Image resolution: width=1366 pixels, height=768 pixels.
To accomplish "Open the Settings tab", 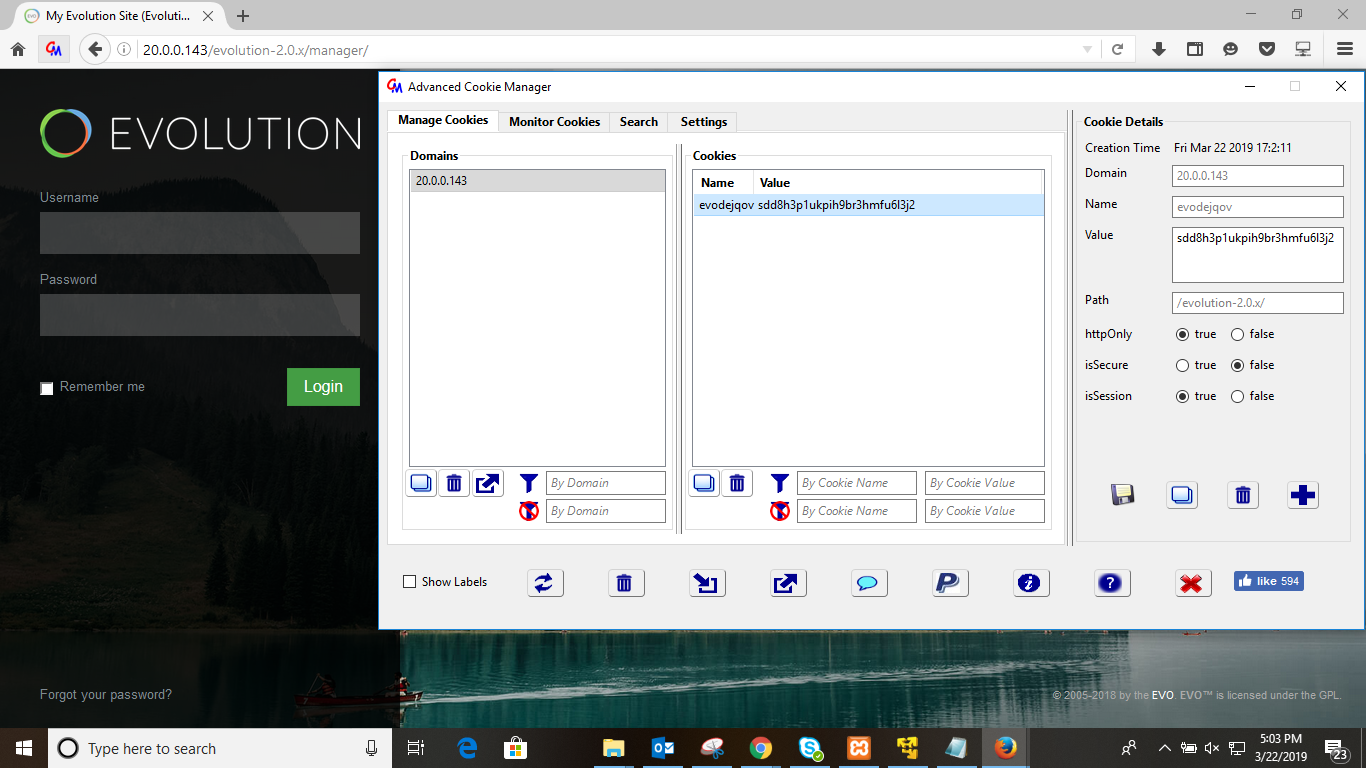I will [x=704, y=122].
